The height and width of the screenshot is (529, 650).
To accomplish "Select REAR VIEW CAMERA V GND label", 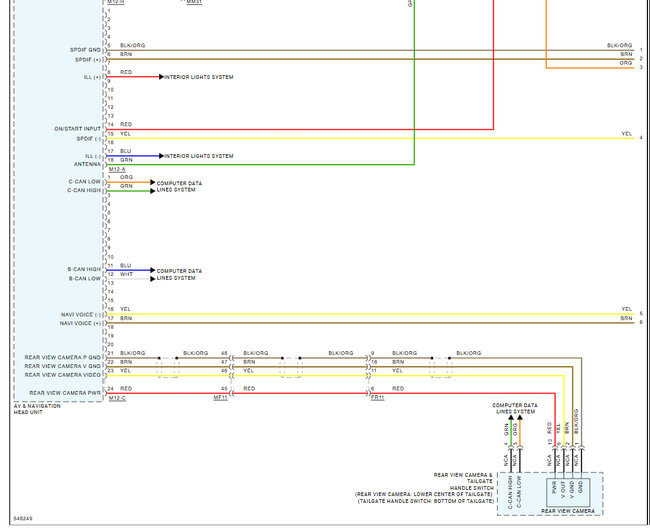I will [x=63, y=366].
